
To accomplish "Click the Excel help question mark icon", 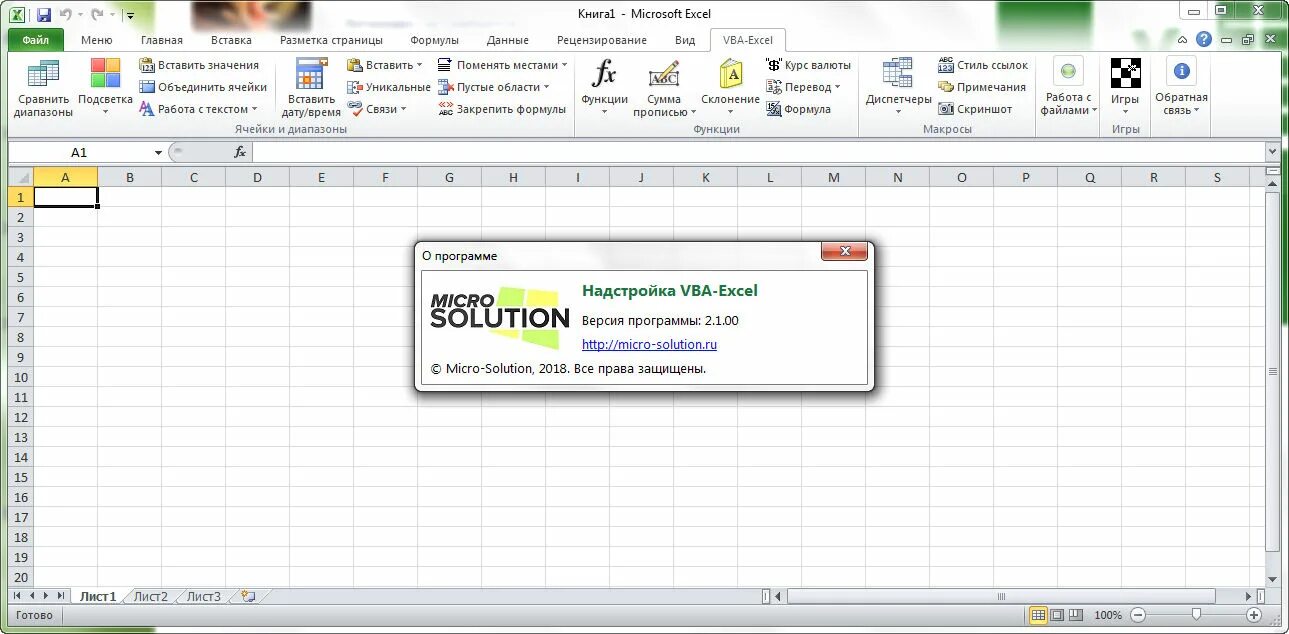I will click(1204, 40).
